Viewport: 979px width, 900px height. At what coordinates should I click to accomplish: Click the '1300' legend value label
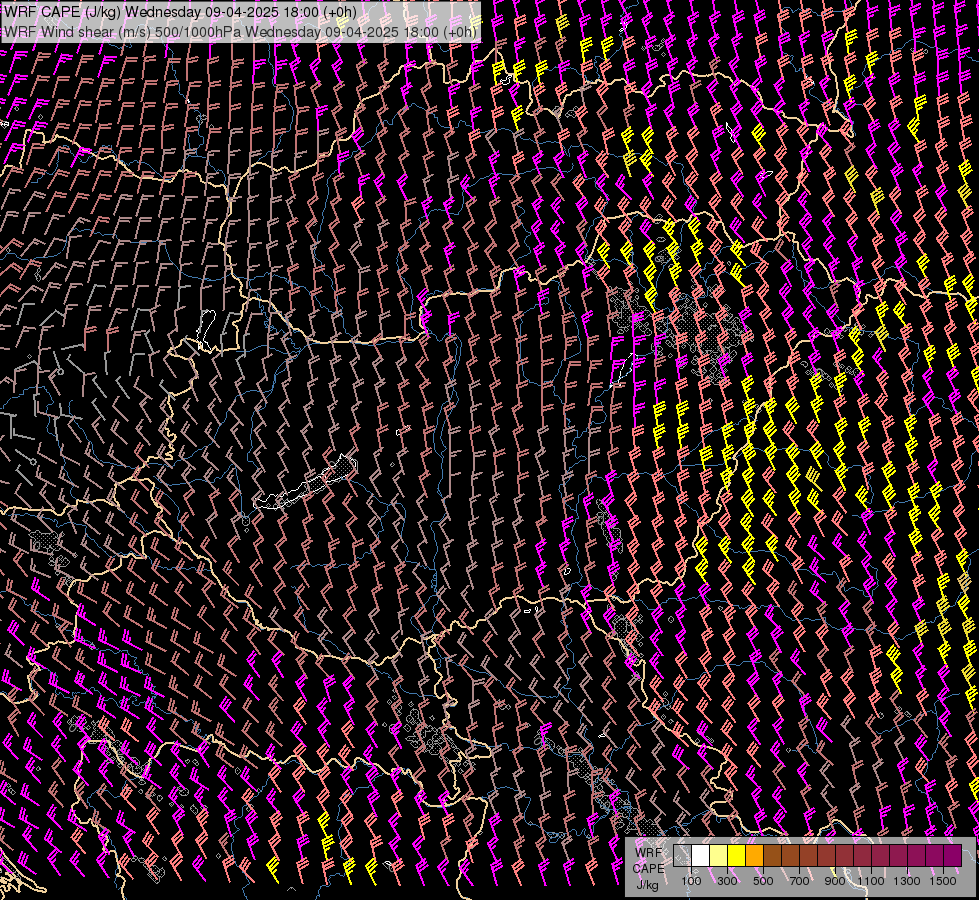point(907,881)
